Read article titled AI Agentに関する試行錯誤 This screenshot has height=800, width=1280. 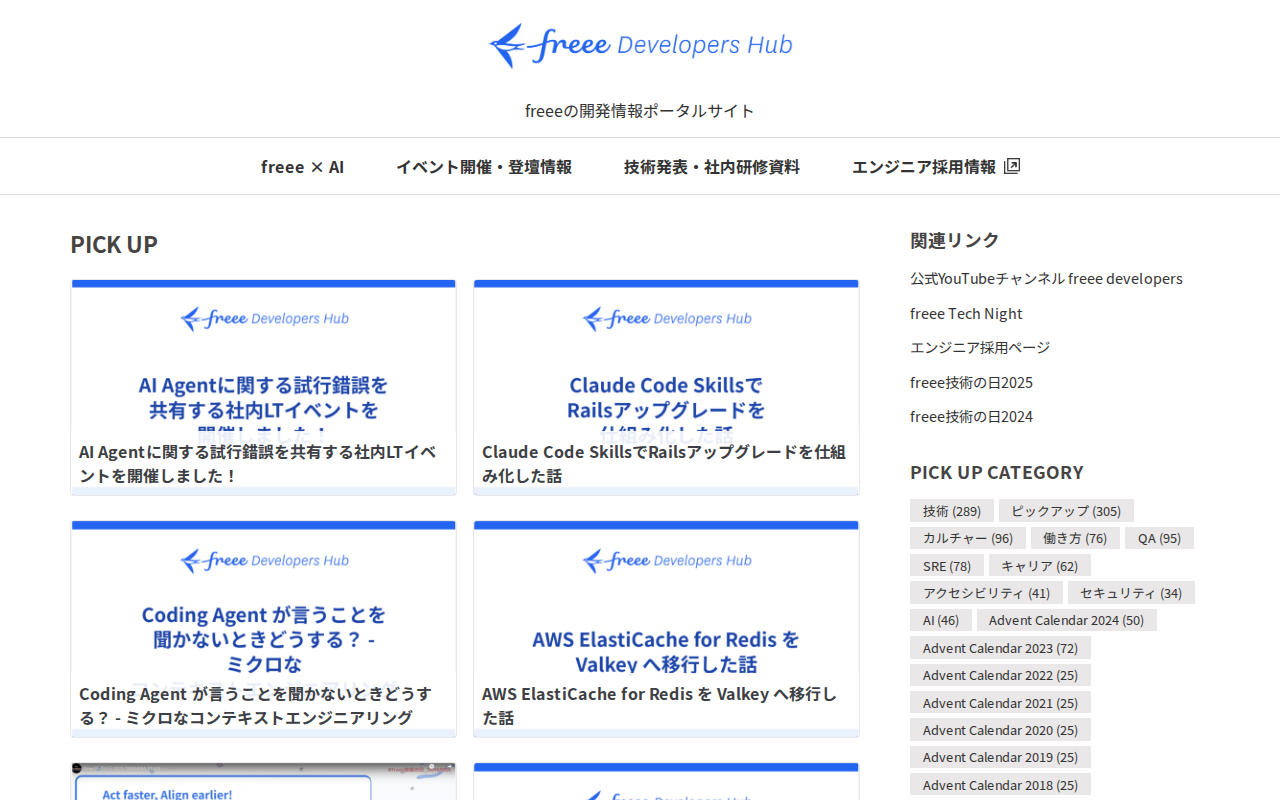click(258, 464)
